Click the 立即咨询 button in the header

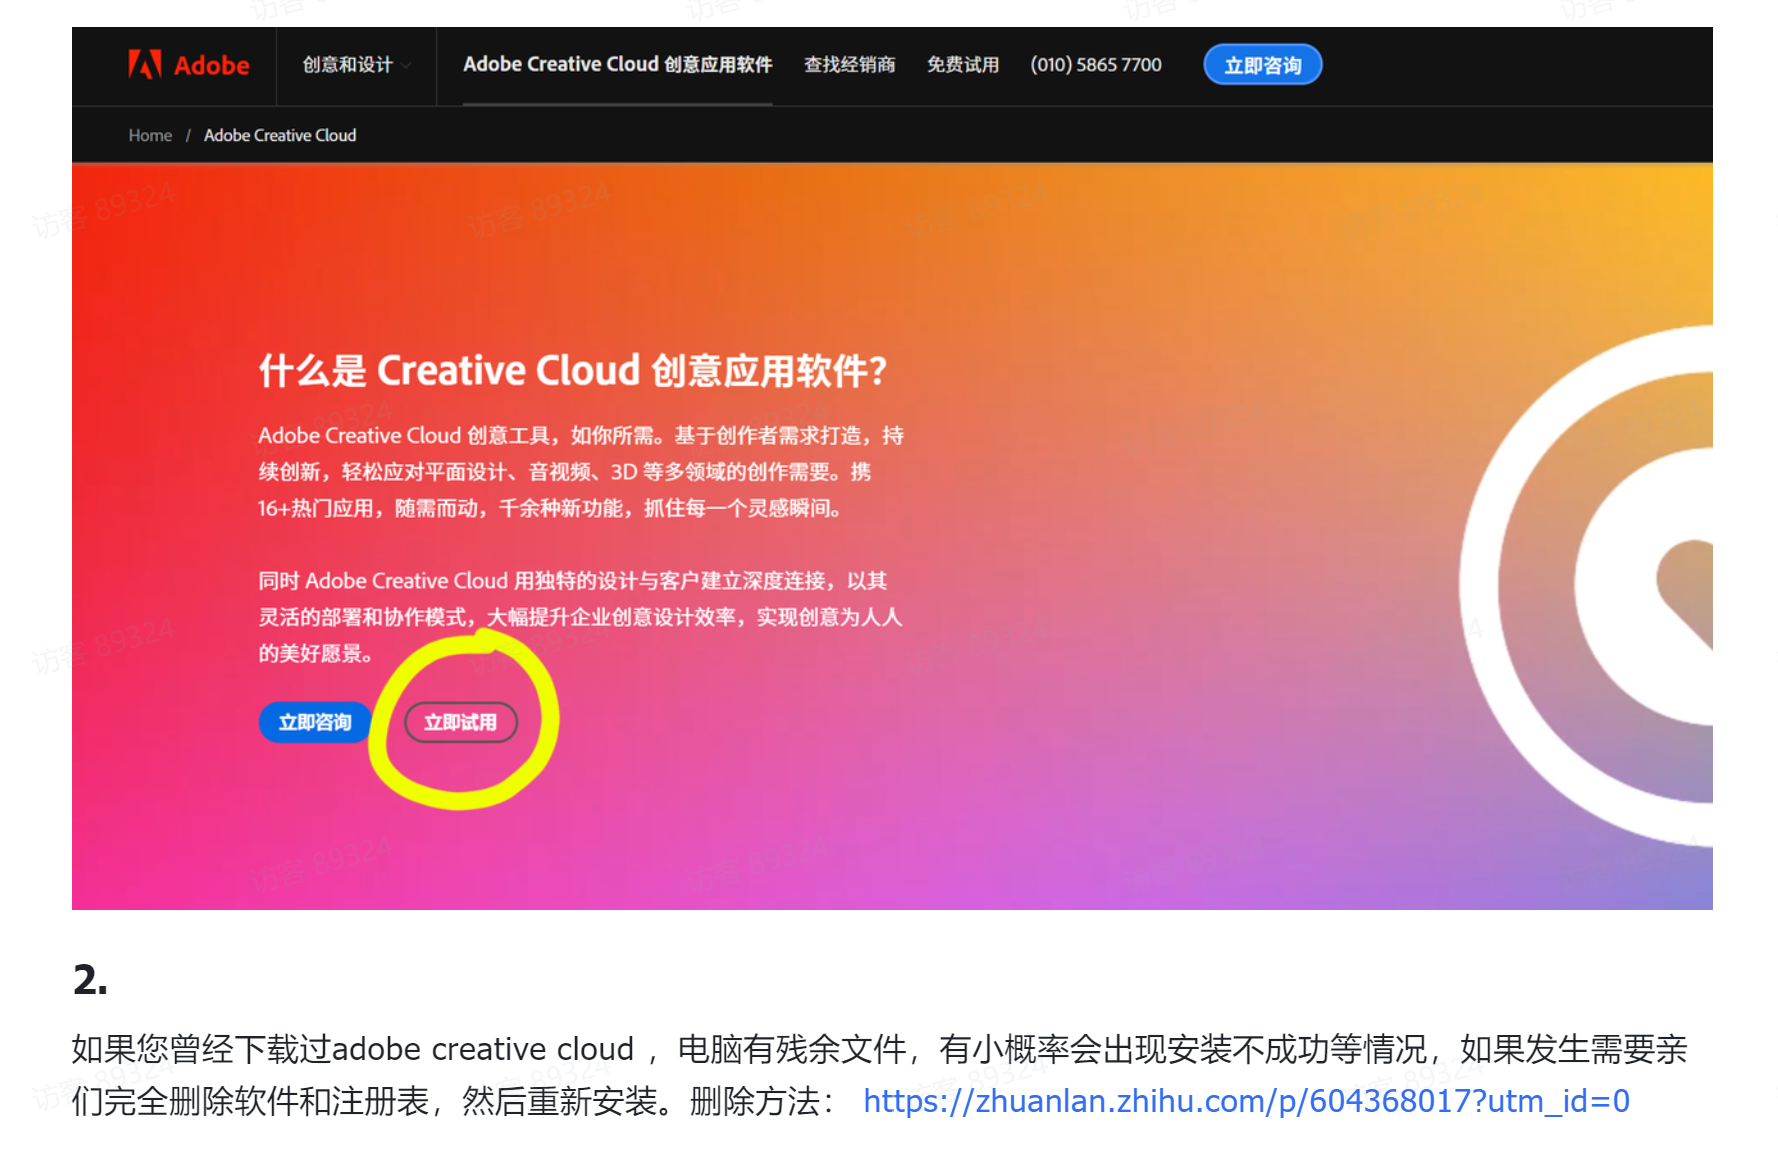tap(1262, 65)
